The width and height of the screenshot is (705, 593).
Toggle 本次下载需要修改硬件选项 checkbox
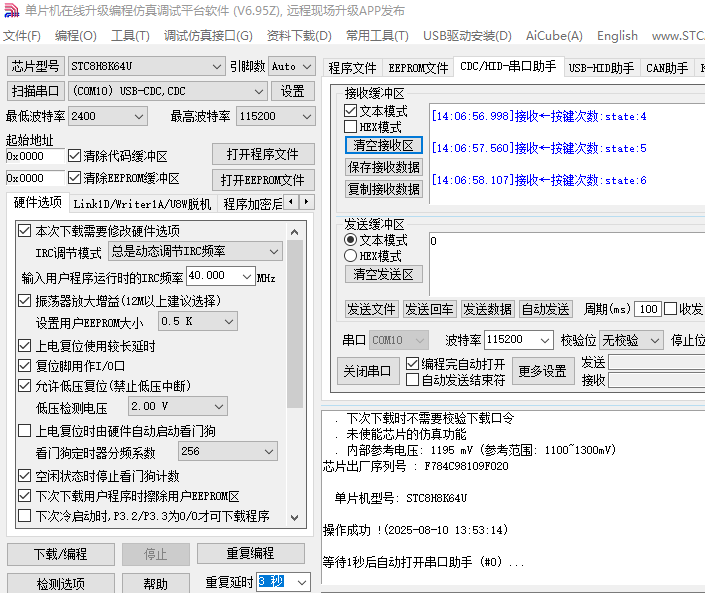24,231
